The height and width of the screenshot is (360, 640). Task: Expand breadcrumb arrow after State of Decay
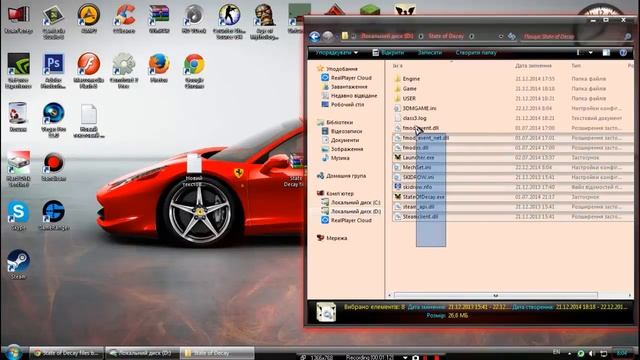click(x=471, y=36)
